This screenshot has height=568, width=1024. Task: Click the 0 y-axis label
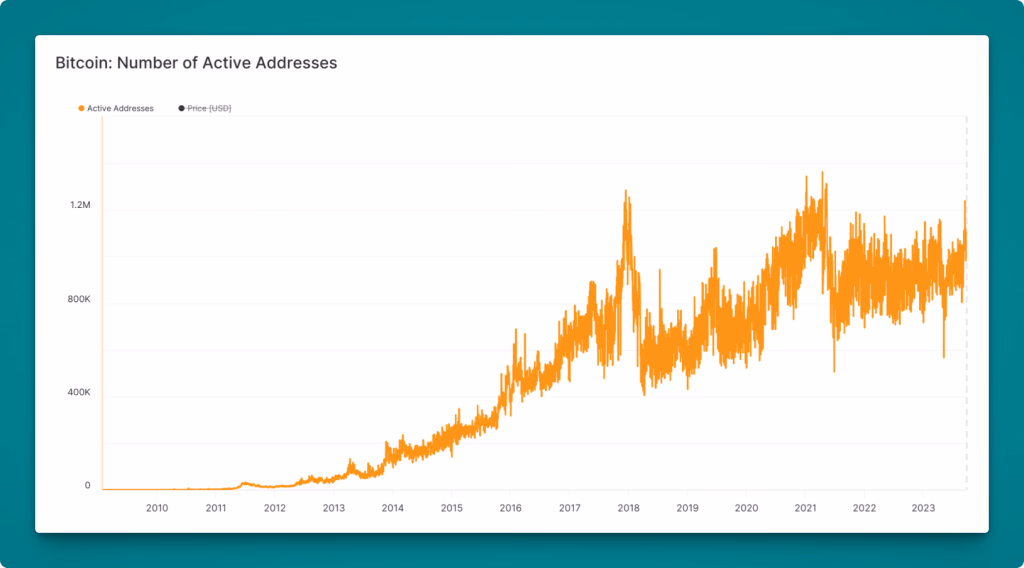[x=87, y=486]
